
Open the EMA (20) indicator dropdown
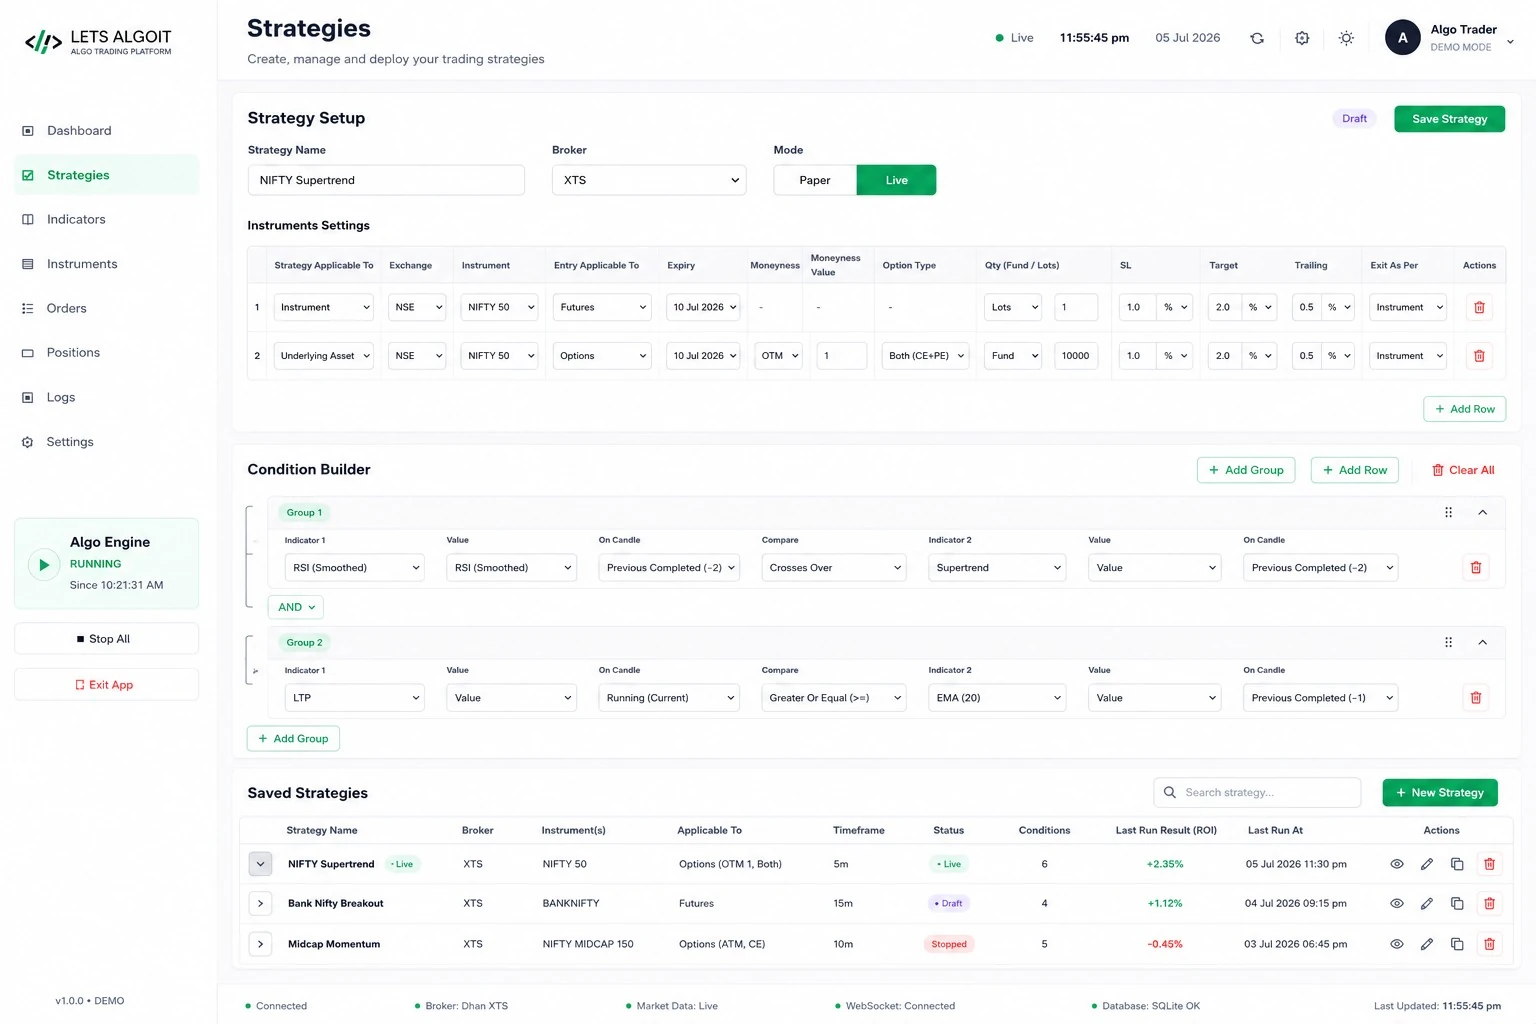997,698
